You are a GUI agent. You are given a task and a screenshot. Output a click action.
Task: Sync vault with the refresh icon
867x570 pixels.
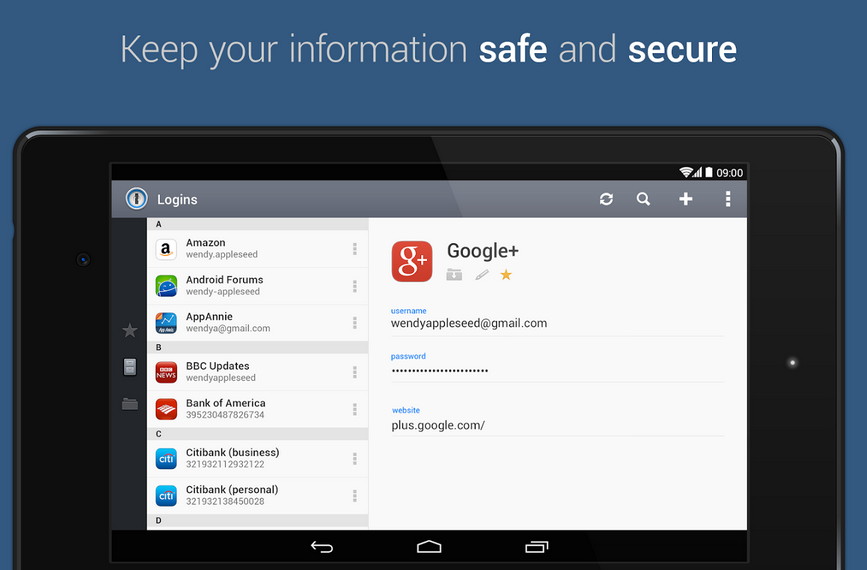click(607, 199)
